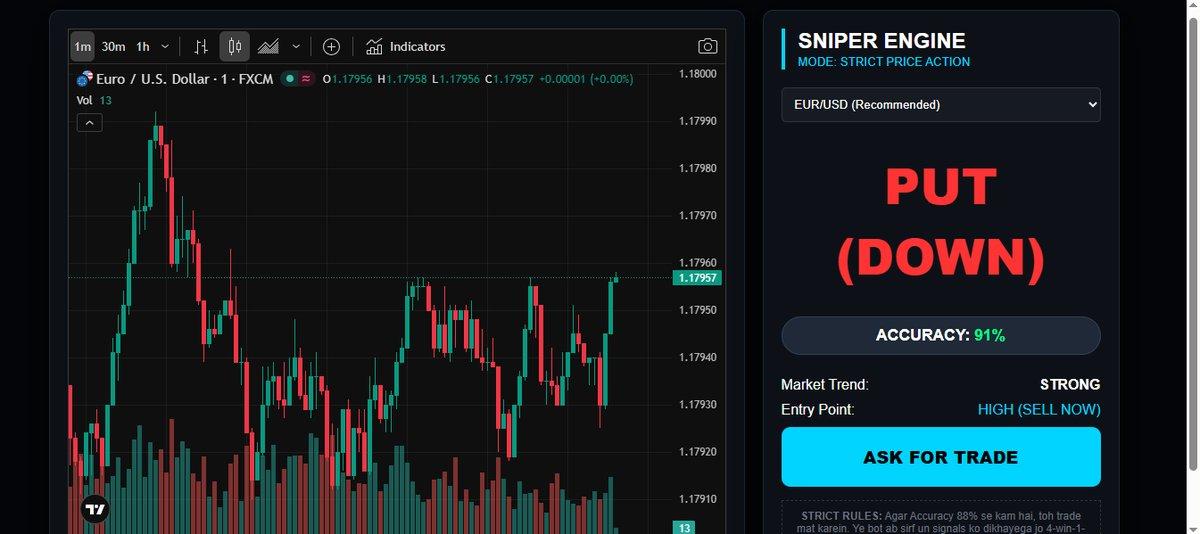Open the EUR/USD (Recommended) pair dropdown
Screen dimensions: 1200x534
[x=940, y=105]
